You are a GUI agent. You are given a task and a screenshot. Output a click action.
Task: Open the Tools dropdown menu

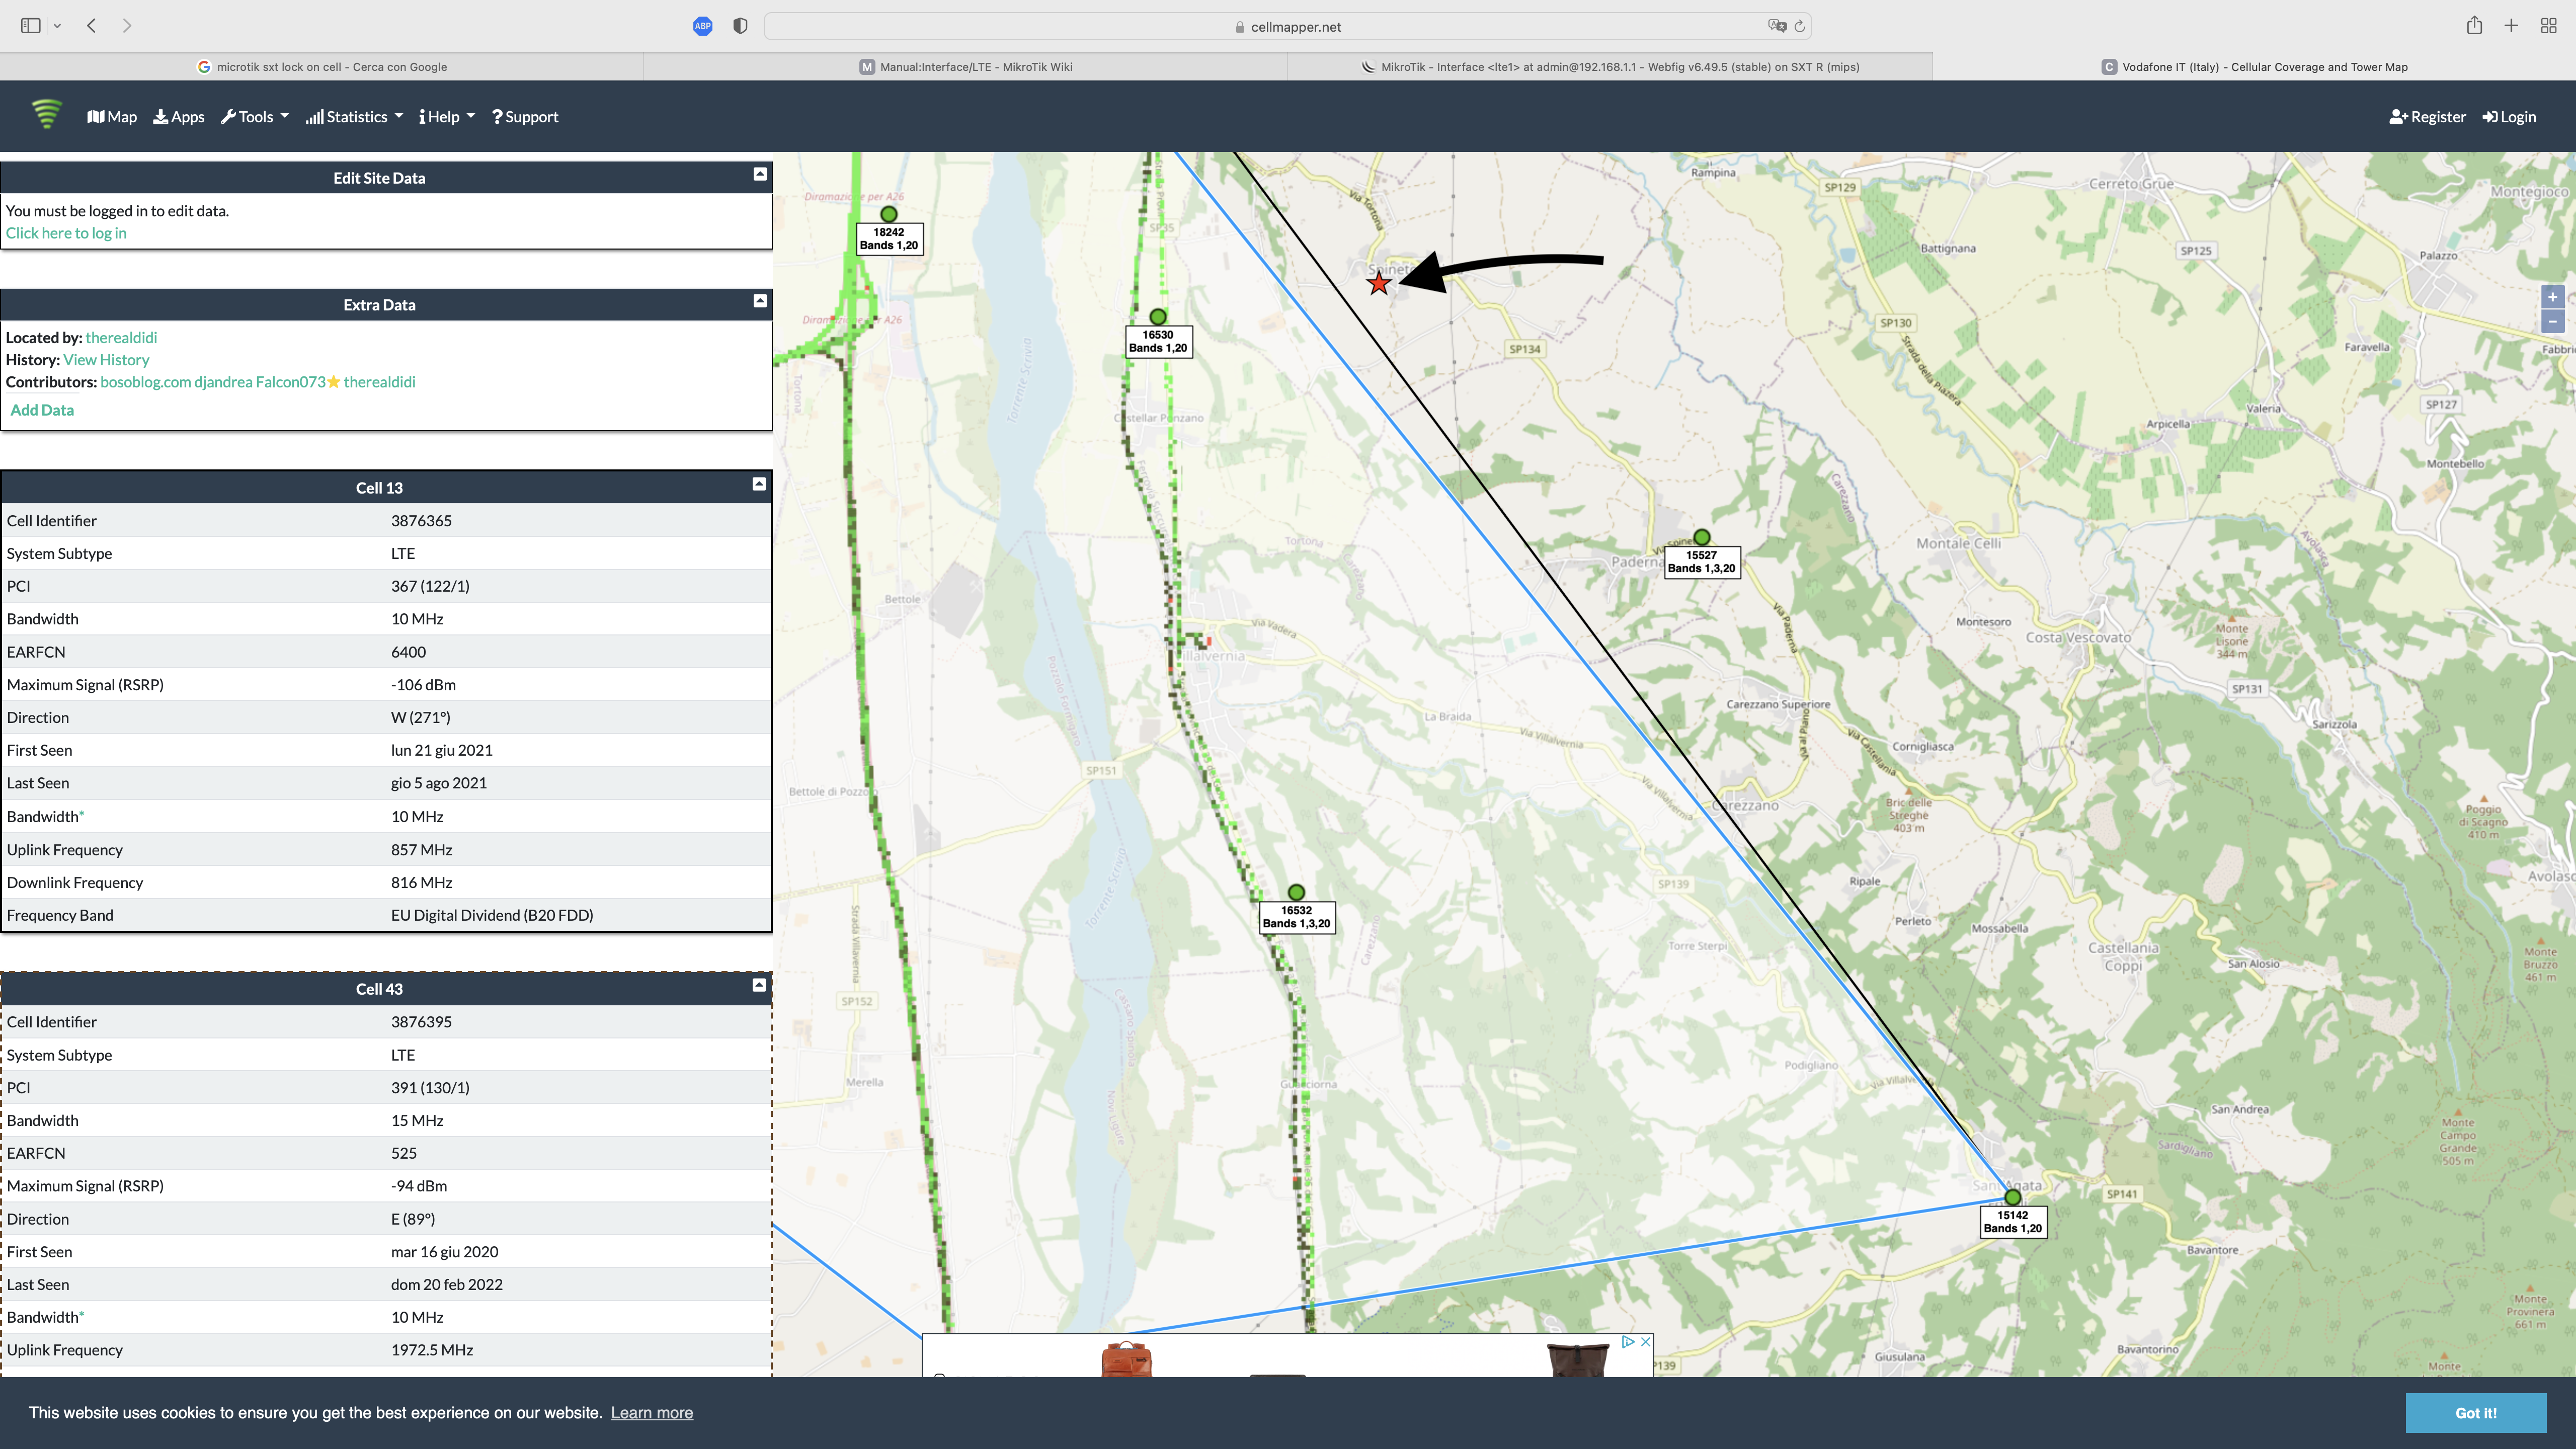tap(255, 117)
